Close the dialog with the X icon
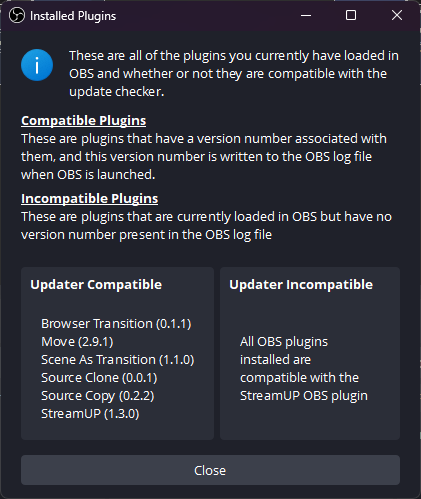Screen dimensions: 421x499 [x=397, y=15]
